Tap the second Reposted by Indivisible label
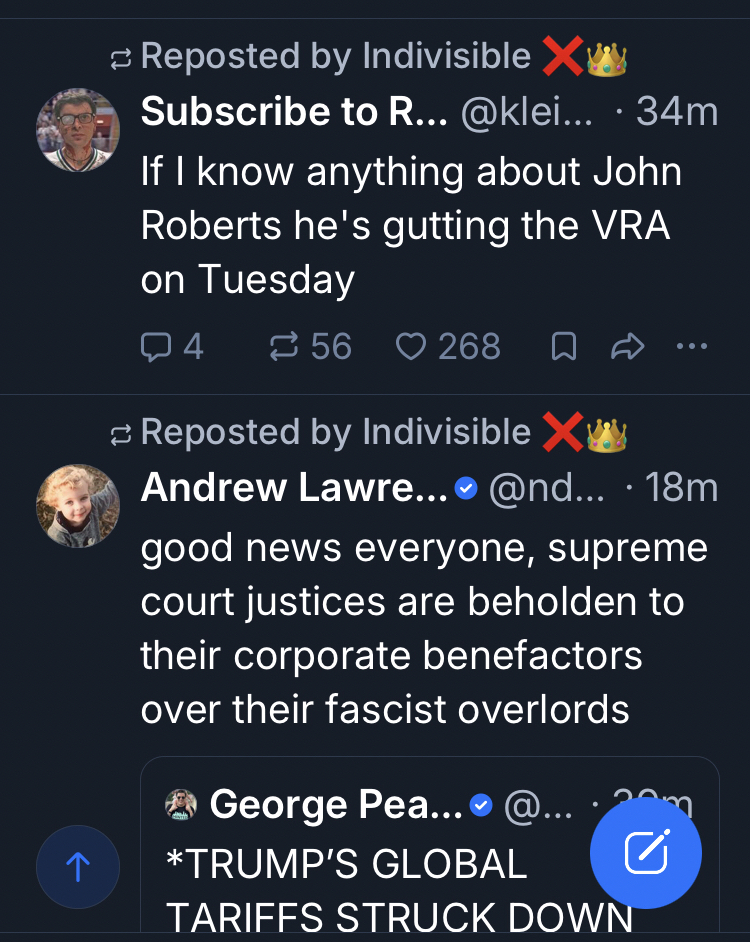This screenshot has height=942, width=750. tap(335, 432)
